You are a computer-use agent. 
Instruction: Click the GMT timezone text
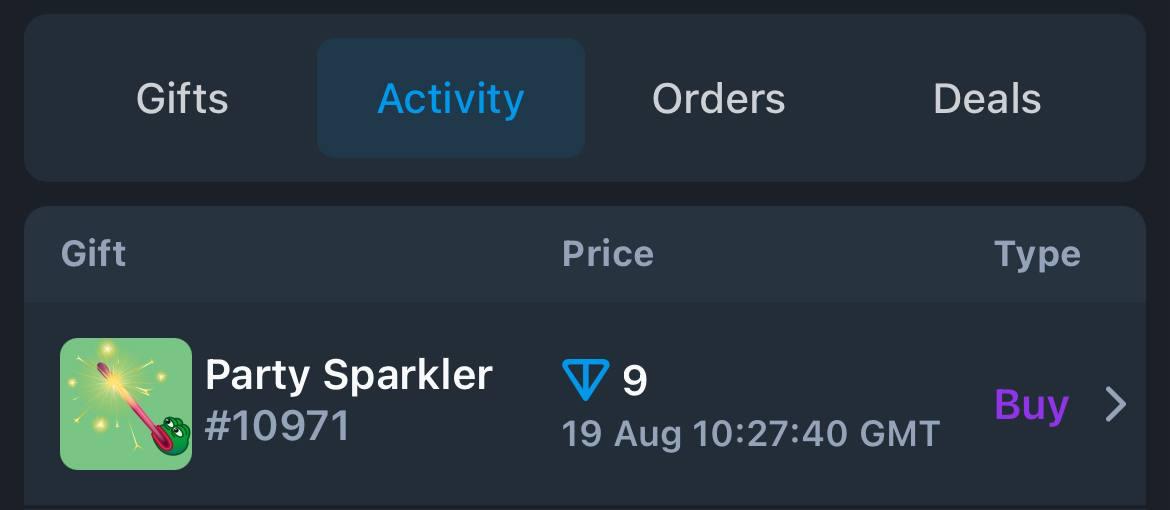click(899, 435)
